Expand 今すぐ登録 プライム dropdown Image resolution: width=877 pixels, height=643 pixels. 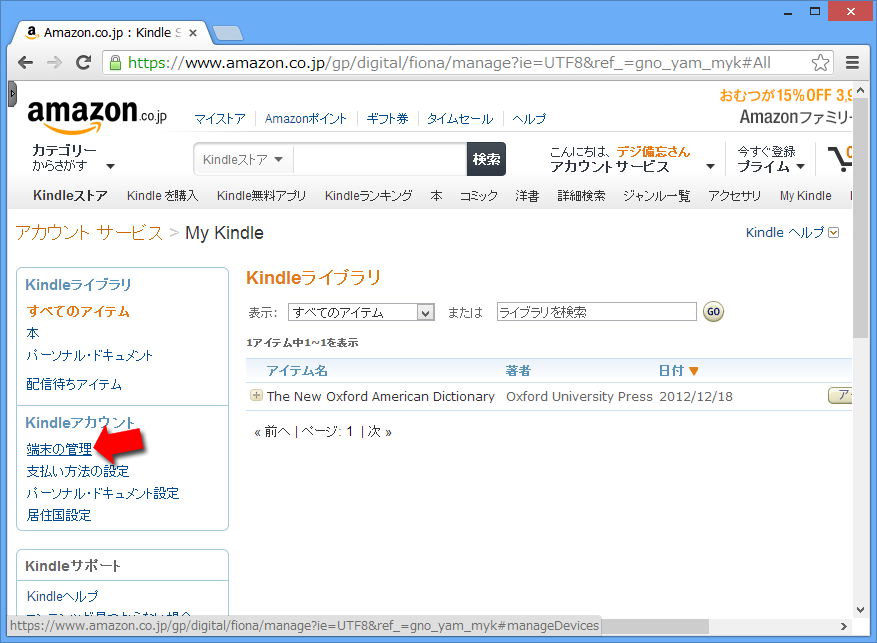(771, 159)
